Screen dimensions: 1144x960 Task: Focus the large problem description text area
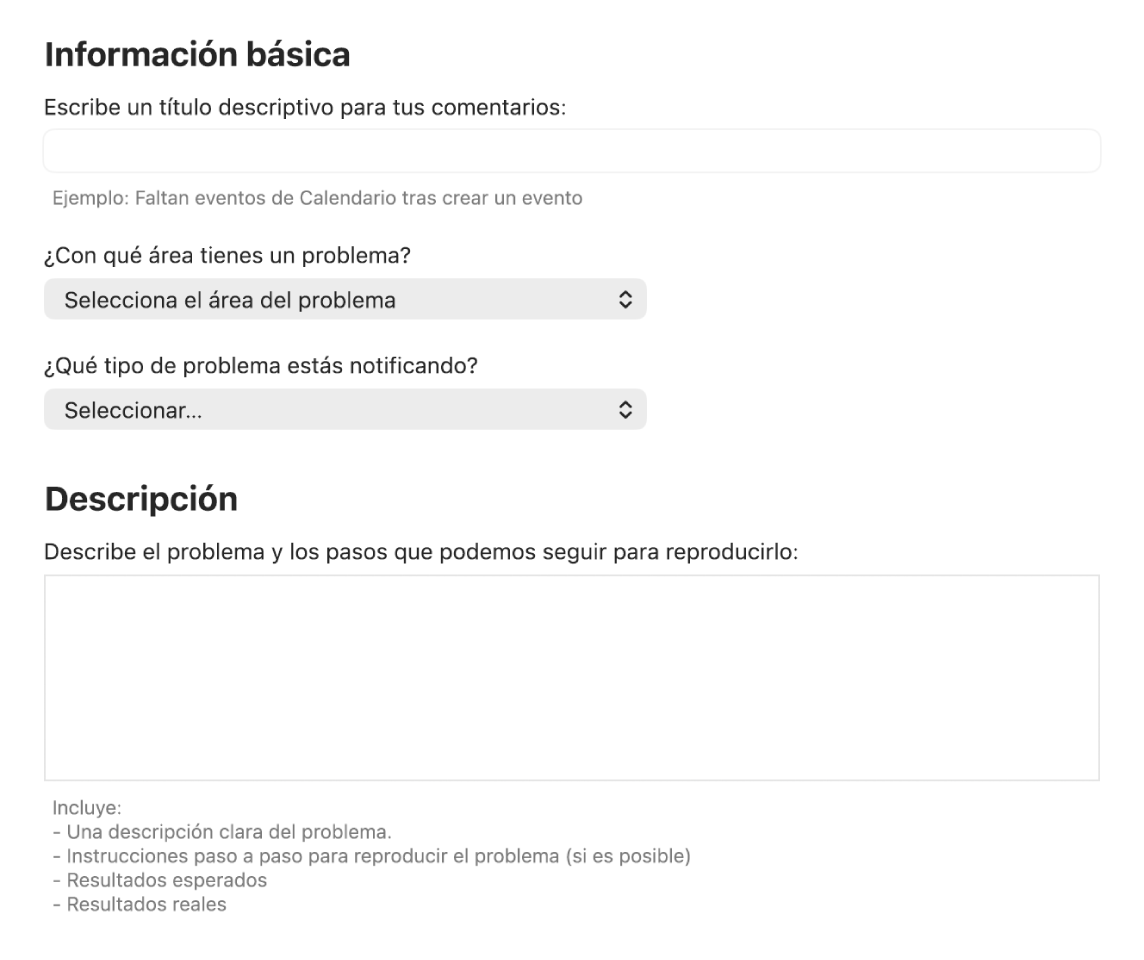pos(571,677)
